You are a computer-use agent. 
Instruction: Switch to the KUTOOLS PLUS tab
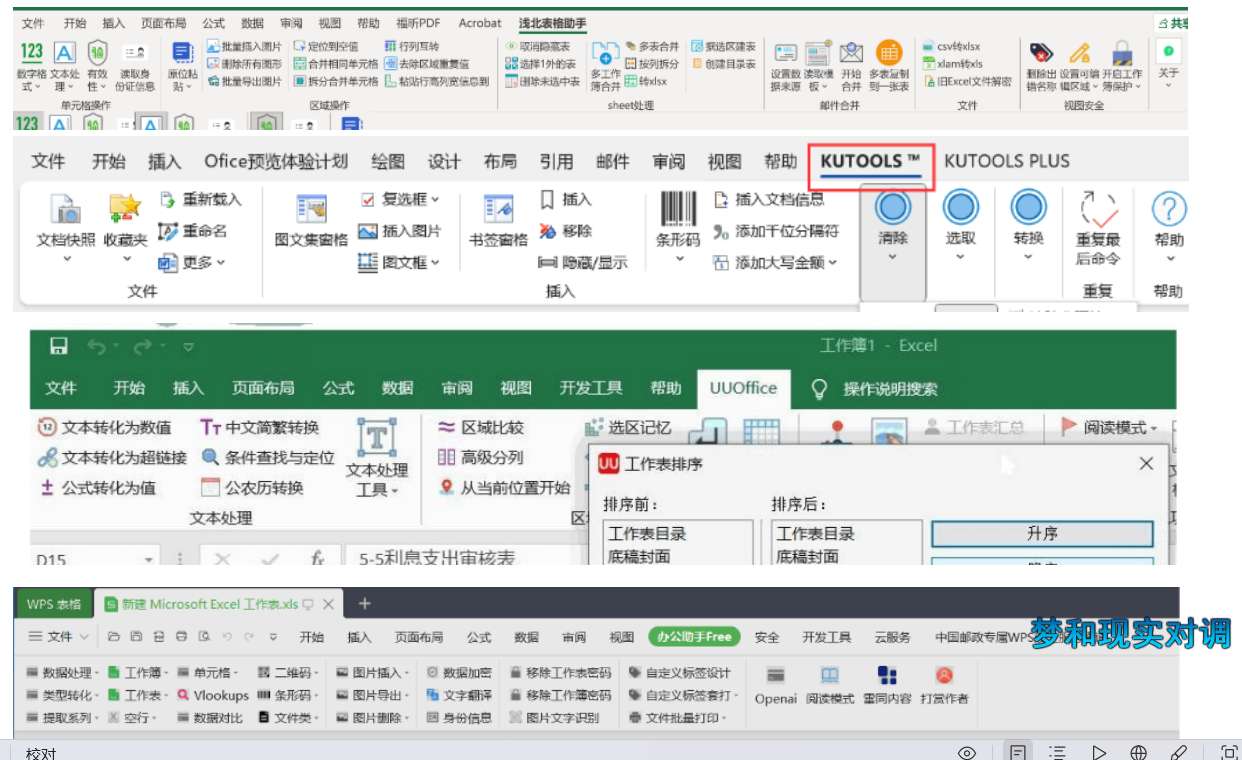tap(1006, 161)
